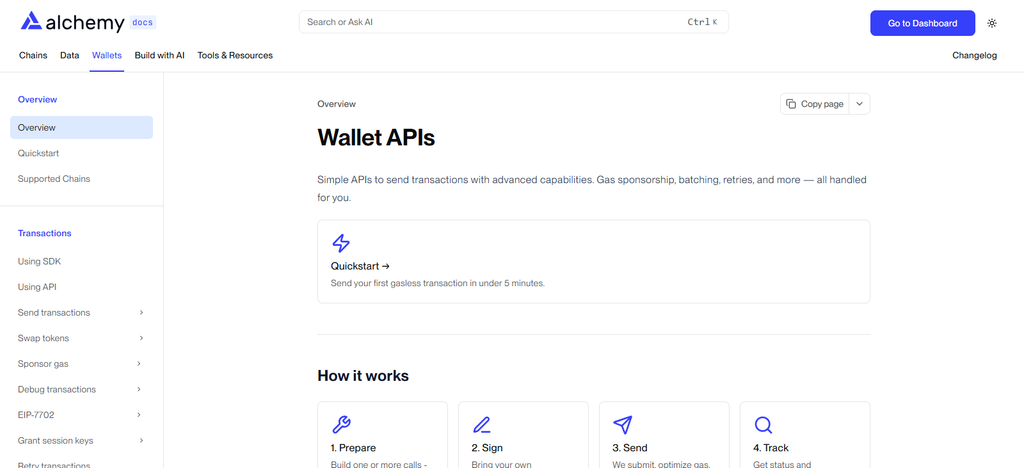Image resolution: width=1024 pixels, height=468 pixels.
Task: Expand the Debug transactions section
Action: pyautogui.click(x=141, y=389)
